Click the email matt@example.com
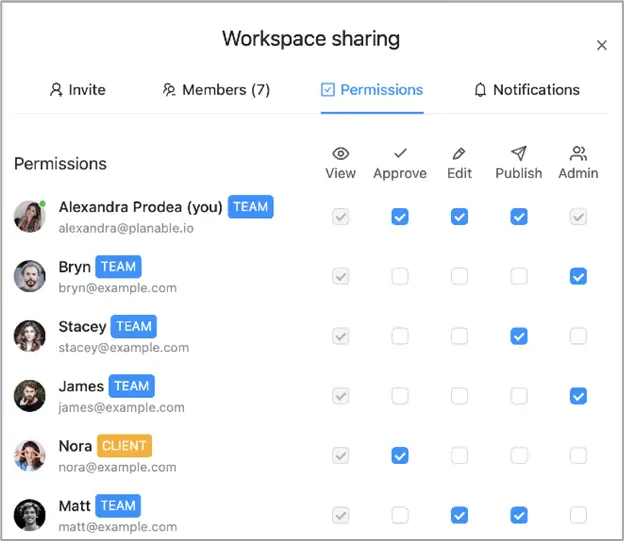Screen dimensions: 624x541 click(x=118, y=527)
